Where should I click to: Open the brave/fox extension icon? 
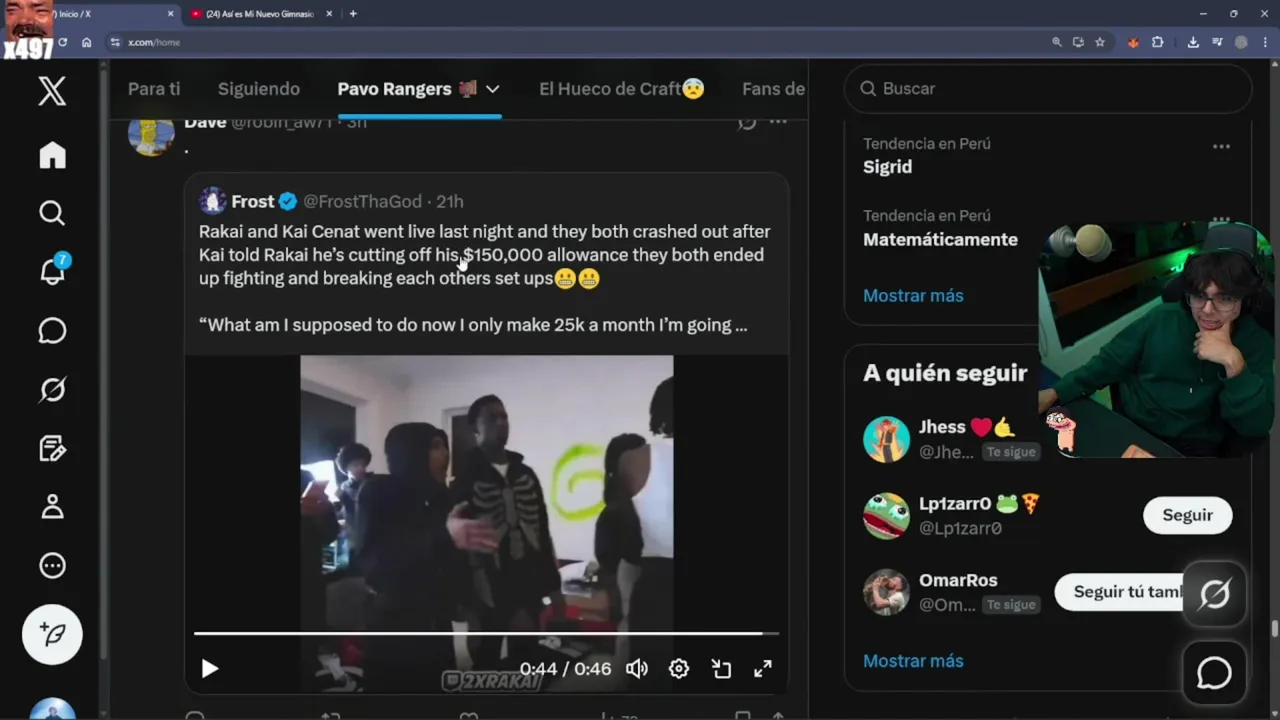1133,42
